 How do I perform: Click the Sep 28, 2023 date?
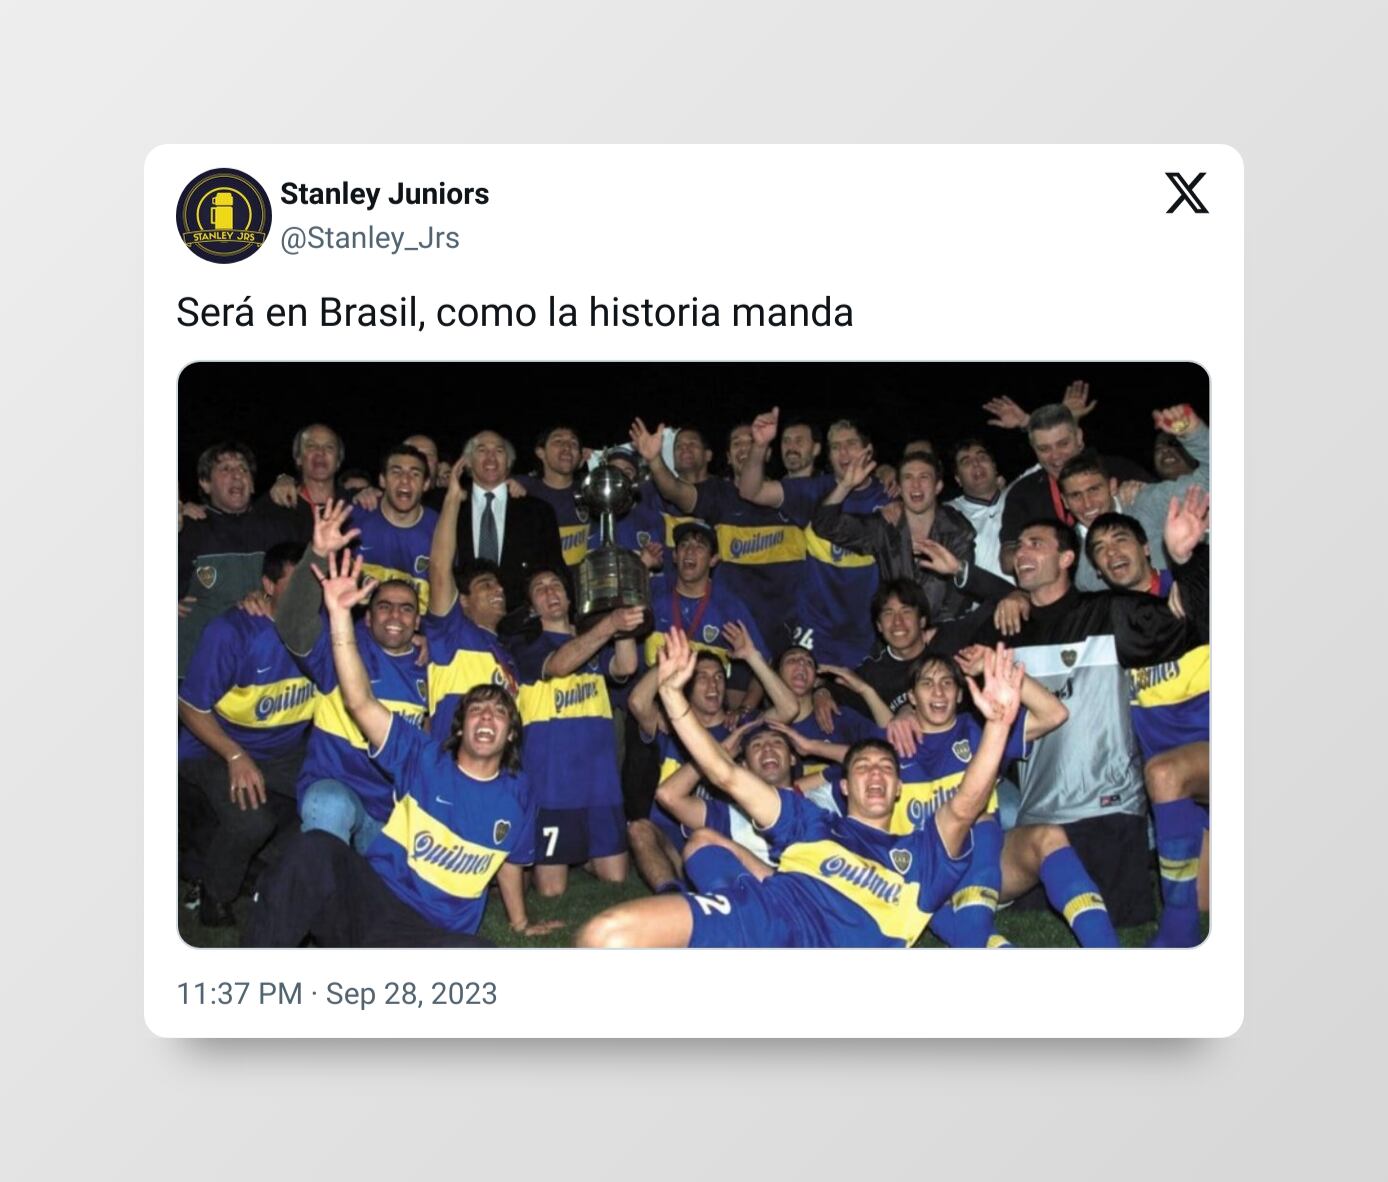coord(411,994)
